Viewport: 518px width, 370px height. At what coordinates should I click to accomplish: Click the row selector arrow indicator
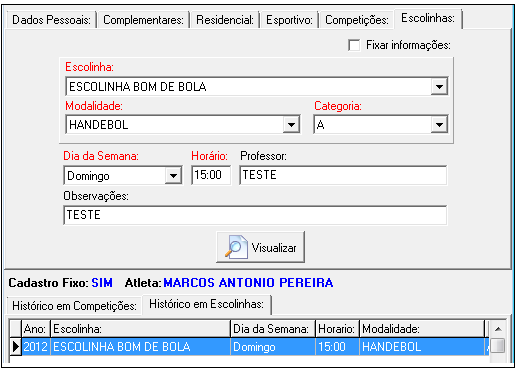[15, 347]
